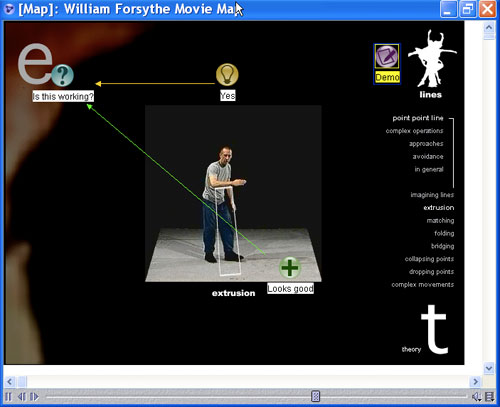Viewport: 500px width, 407px height.
Task: Click the 'theory' label
Action: click(x=411, y=349)
